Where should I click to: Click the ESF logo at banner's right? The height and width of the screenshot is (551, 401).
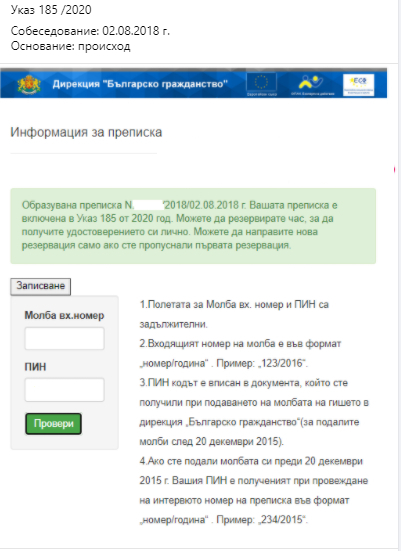[358, 84]
